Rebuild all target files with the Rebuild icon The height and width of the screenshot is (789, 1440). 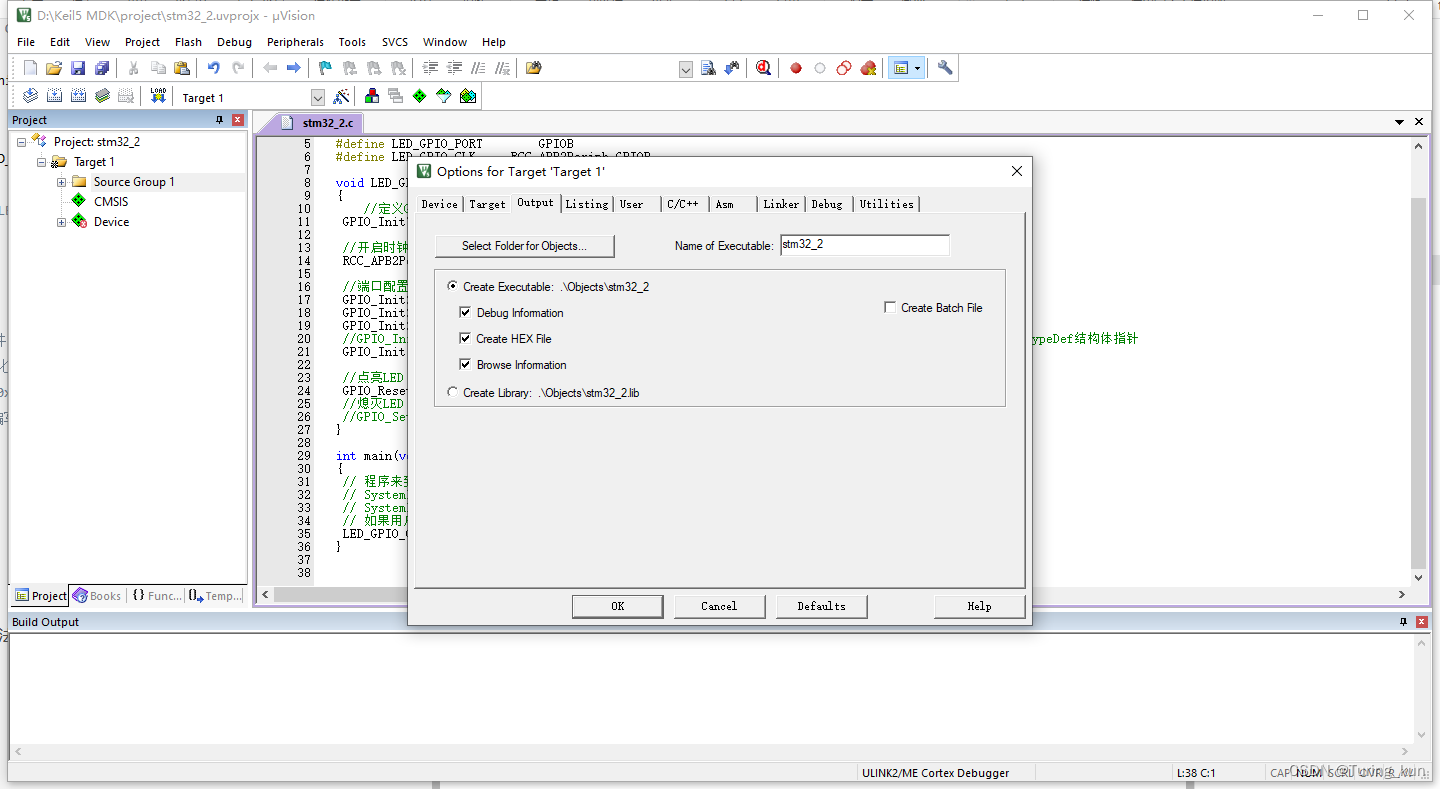[x=78, y=96]
